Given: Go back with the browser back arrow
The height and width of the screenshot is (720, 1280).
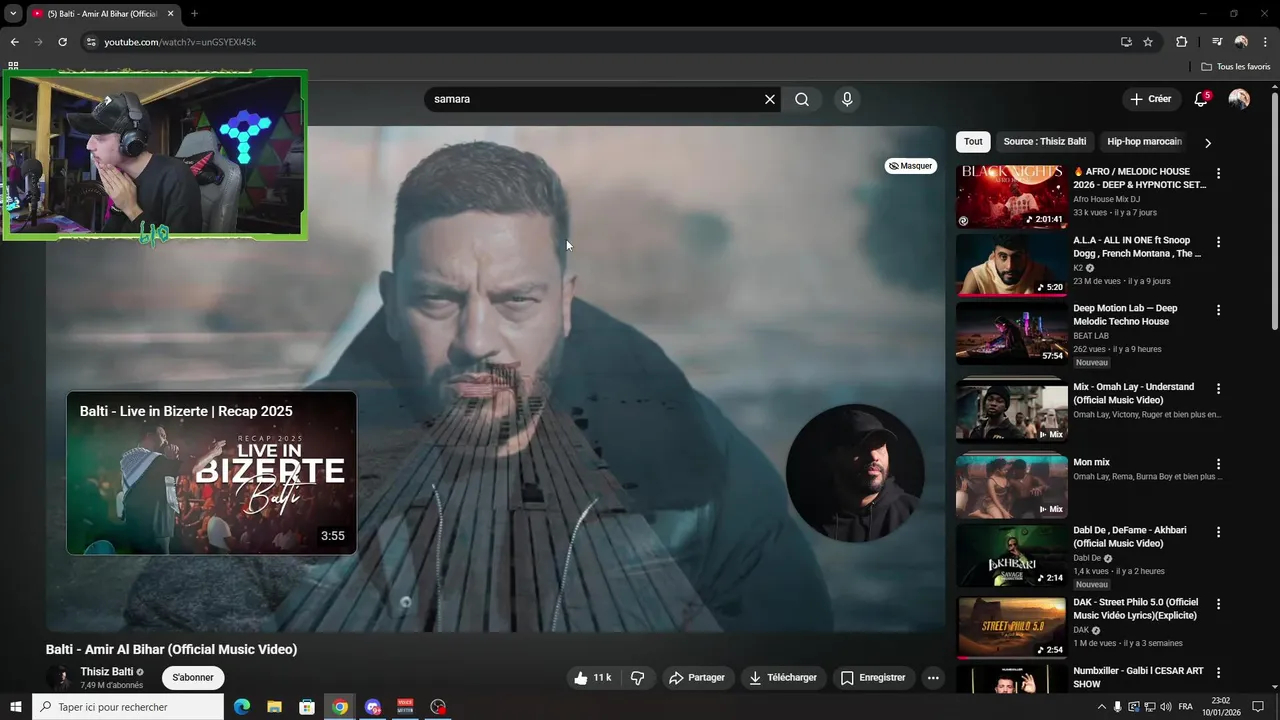Looking at the screenshot, I should [14, 42].
